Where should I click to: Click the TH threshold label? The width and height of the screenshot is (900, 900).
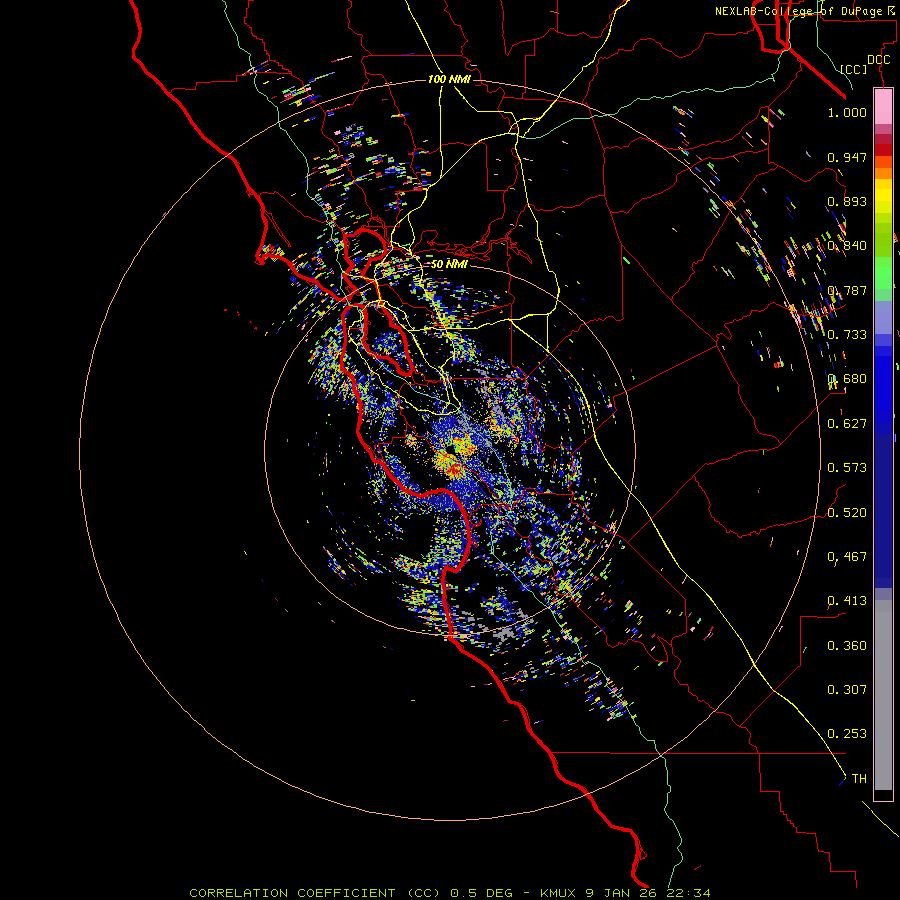point(859,779)
